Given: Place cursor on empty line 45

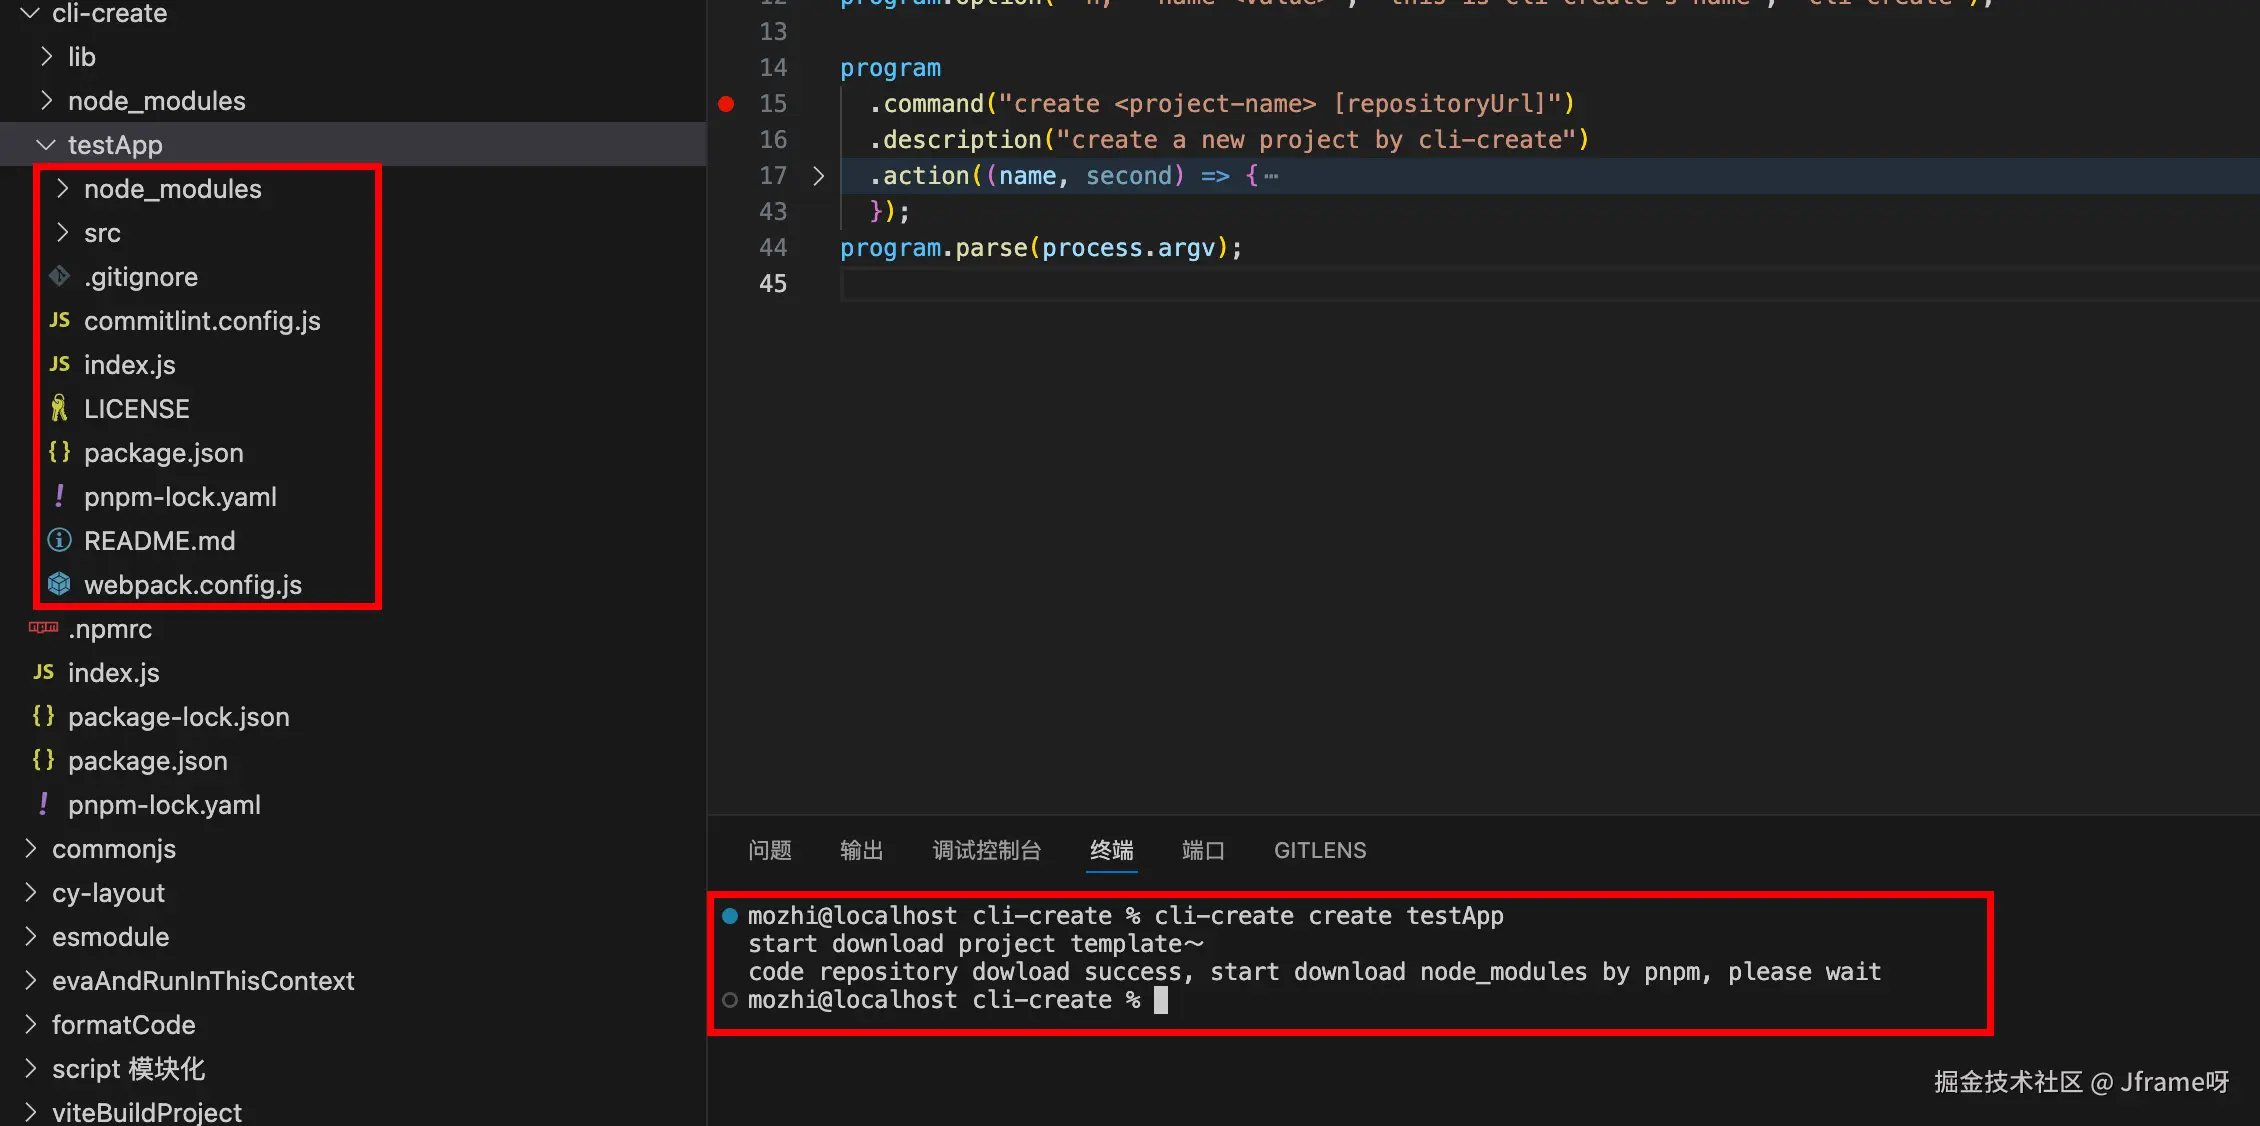Looking at the screenshot, I should [1200, 284].
